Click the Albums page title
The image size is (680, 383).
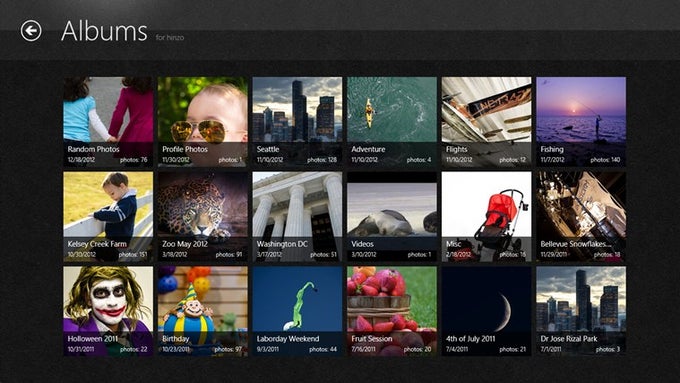(x=104, y=31)
